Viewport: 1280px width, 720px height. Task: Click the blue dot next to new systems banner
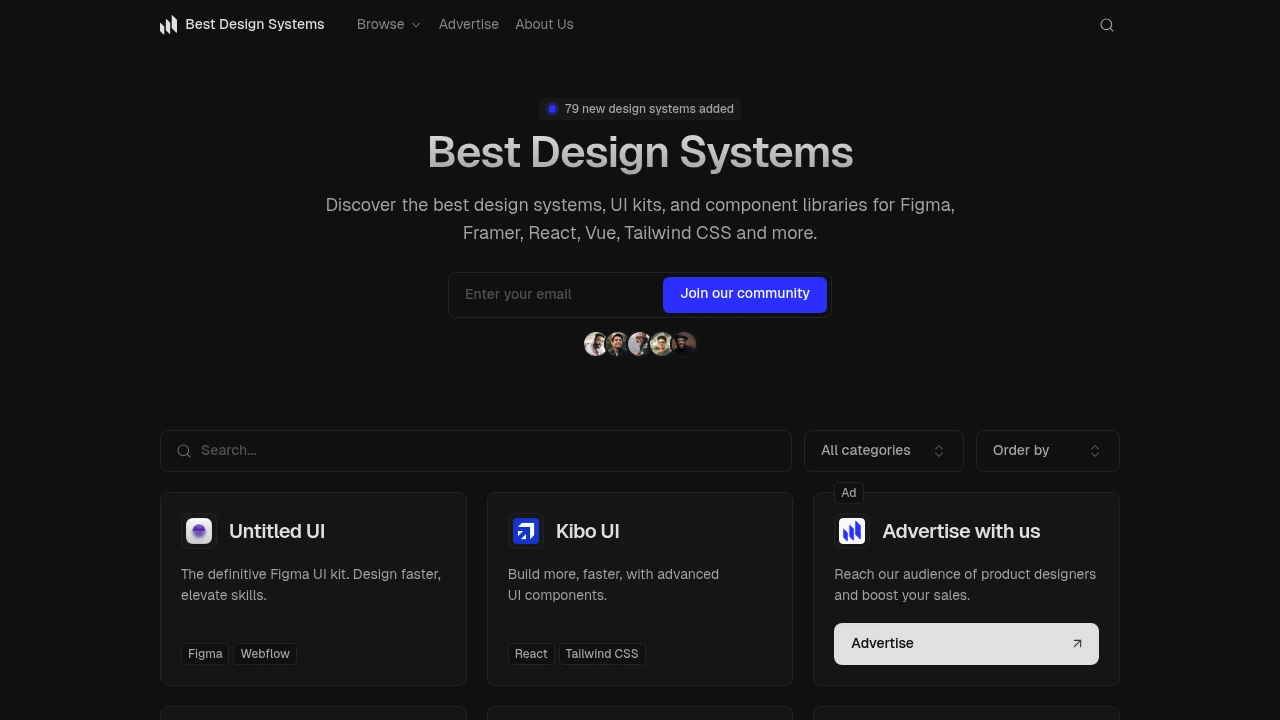553,108
